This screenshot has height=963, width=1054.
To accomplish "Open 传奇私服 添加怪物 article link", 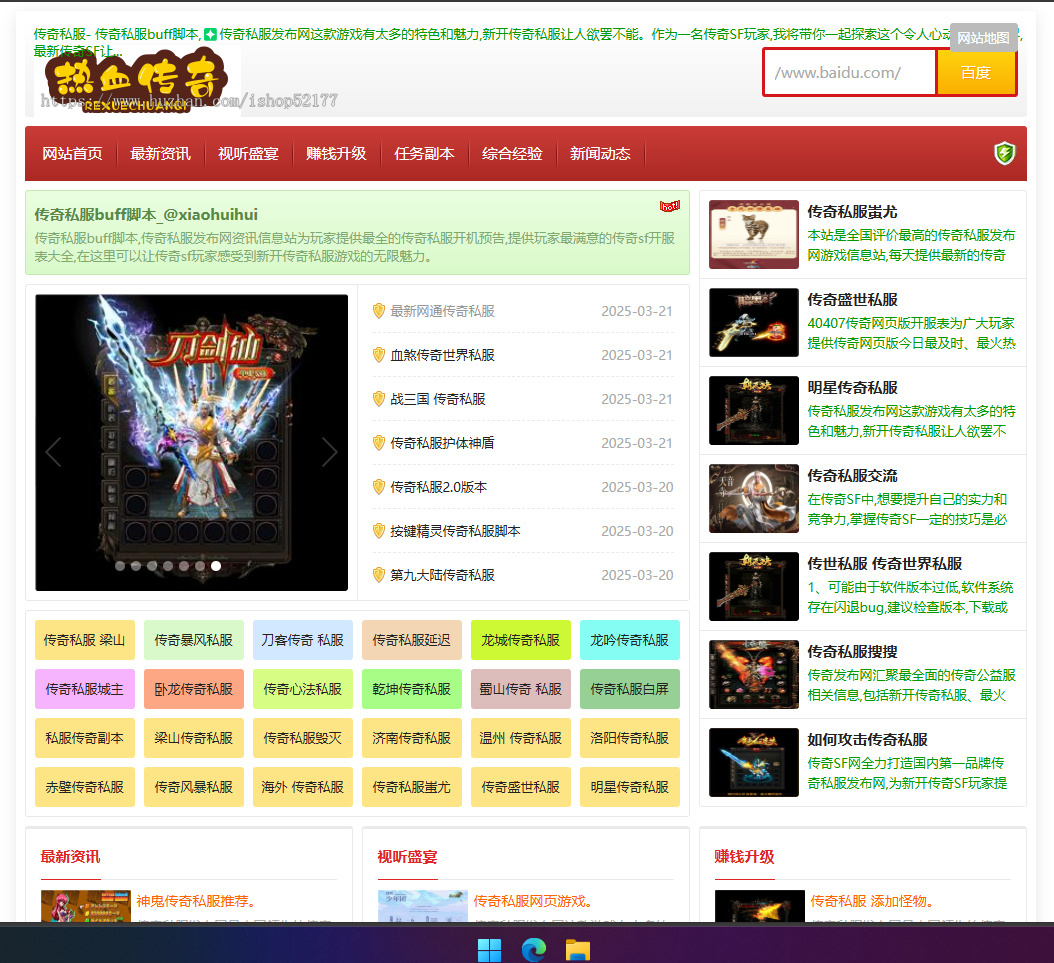I will tap(871, 901).
